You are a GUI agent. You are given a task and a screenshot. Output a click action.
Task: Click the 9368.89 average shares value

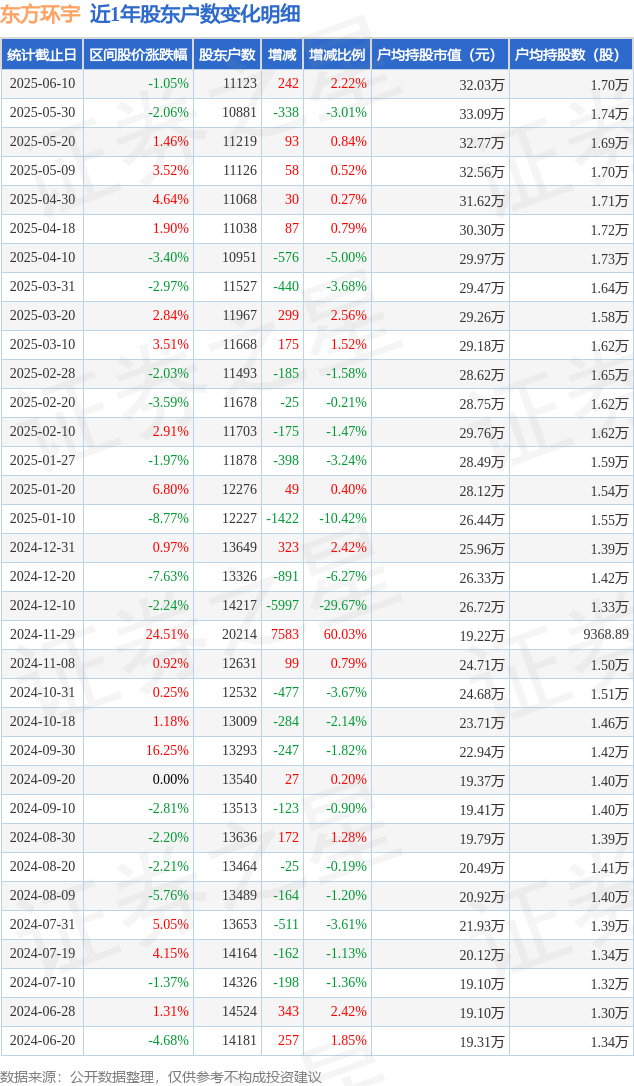[x=606, y=634]
